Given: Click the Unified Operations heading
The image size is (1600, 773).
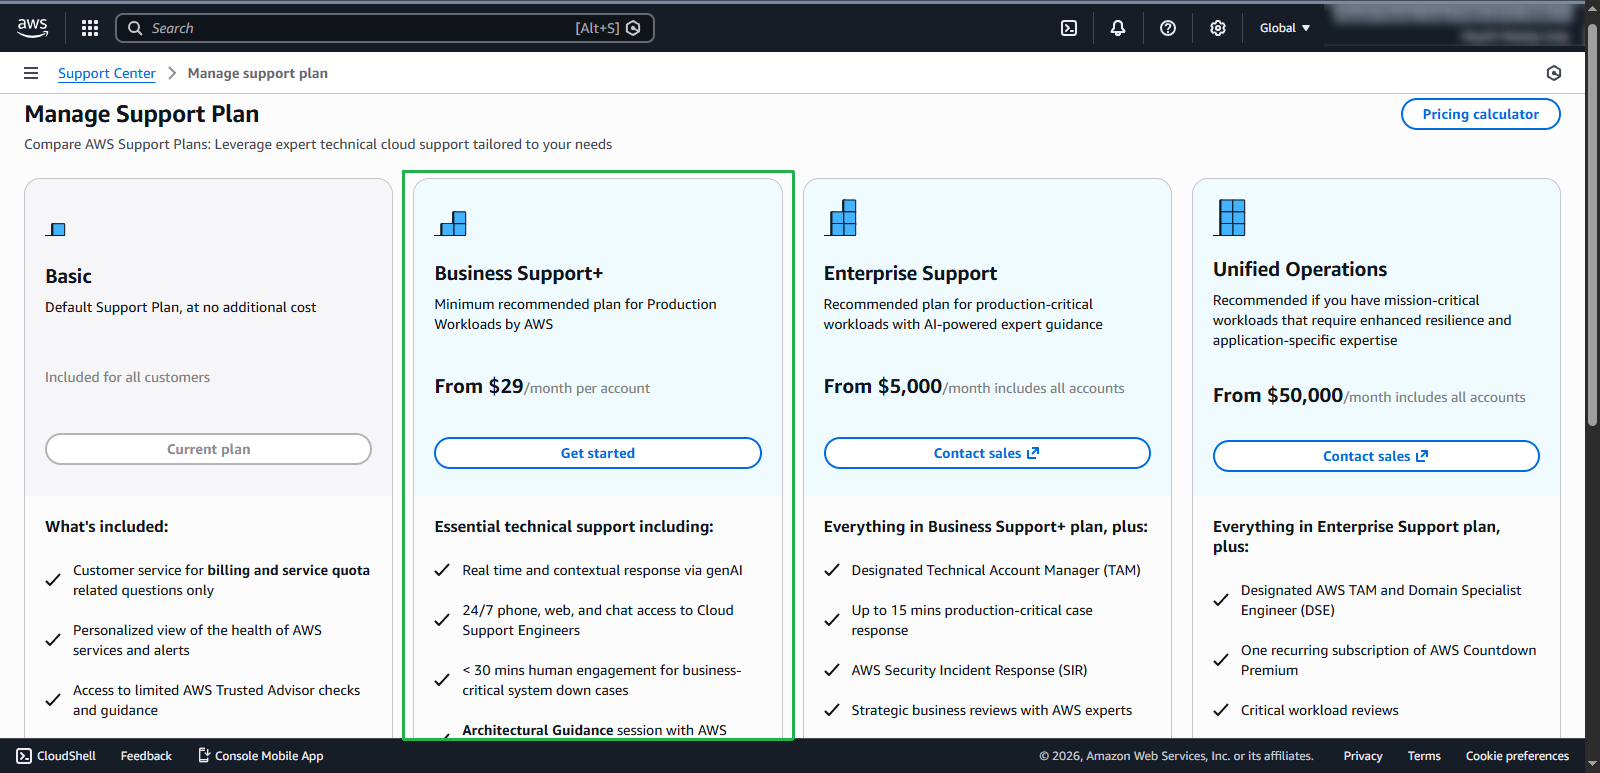Looking at the screenshot, I should click(x=1300, y=269).
